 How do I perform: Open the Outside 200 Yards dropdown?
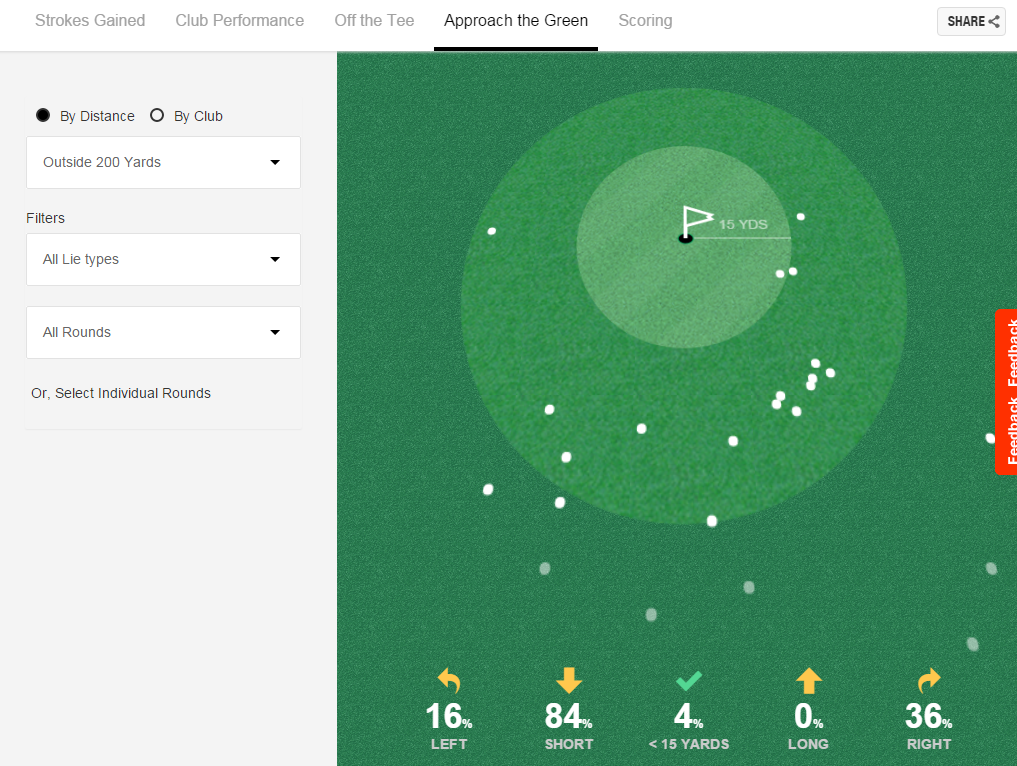pos(163,162)
